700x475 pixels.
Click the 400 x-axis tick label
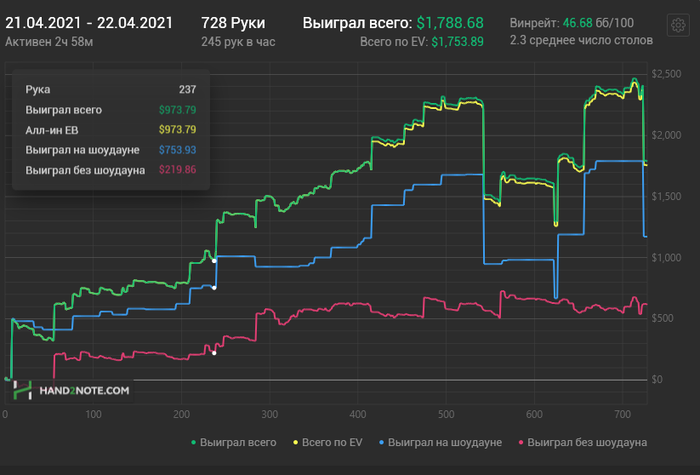(358, 414)
